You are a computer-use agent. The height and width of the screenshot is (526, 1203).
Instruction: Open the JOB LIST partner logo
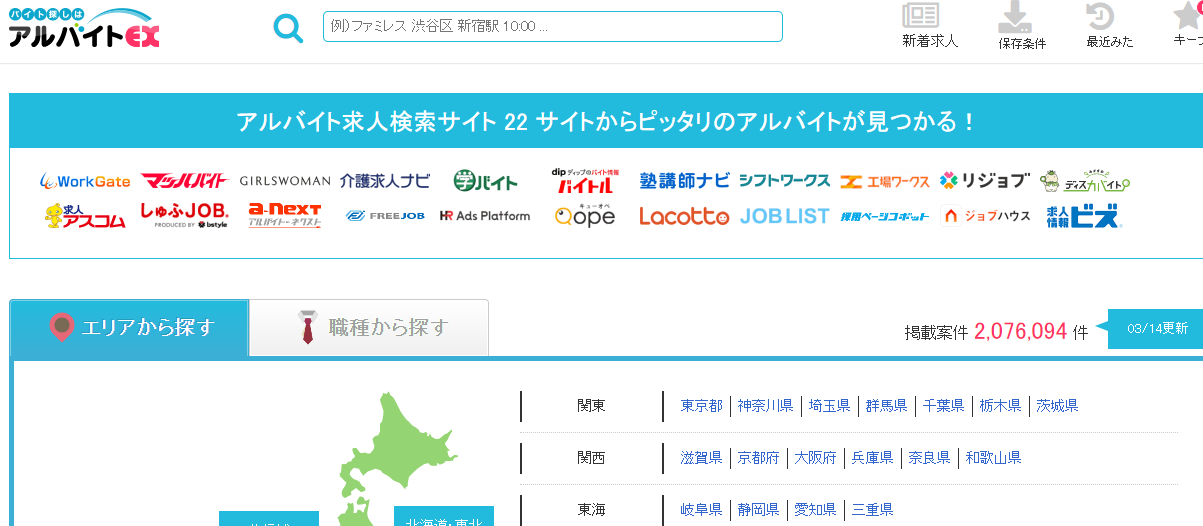click(785, 216)
